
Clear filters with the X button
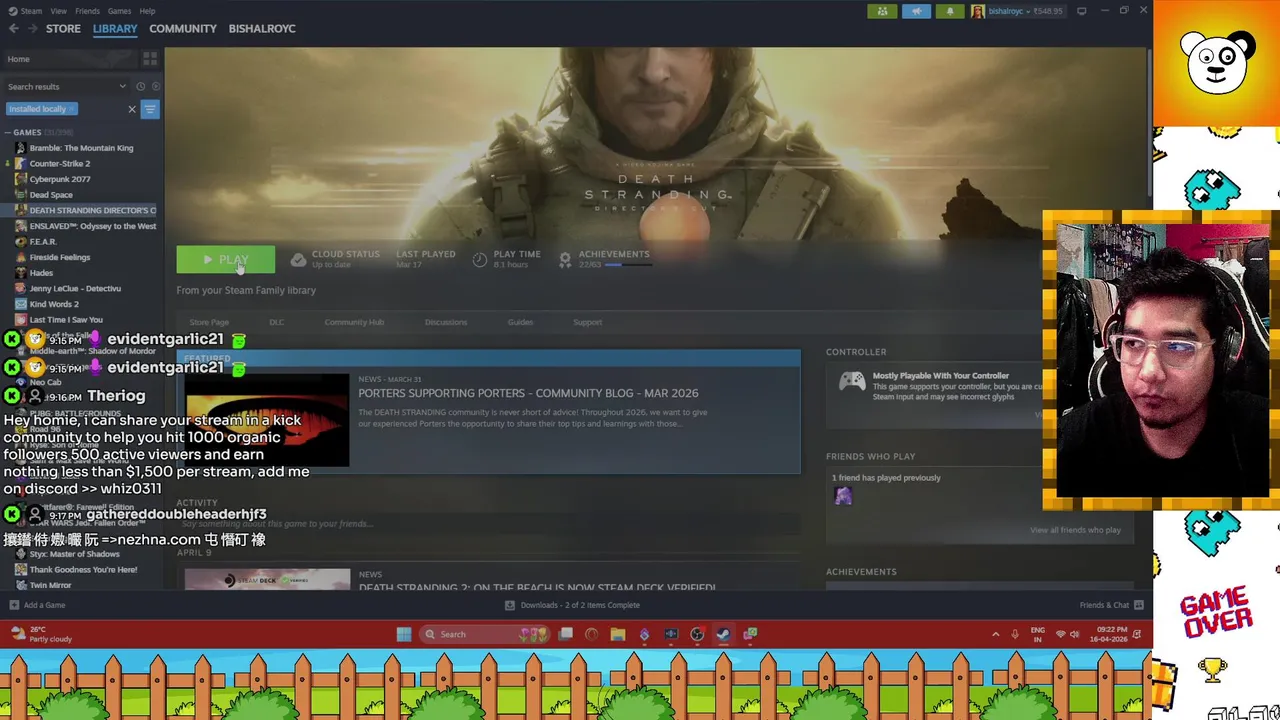point(131,109)
